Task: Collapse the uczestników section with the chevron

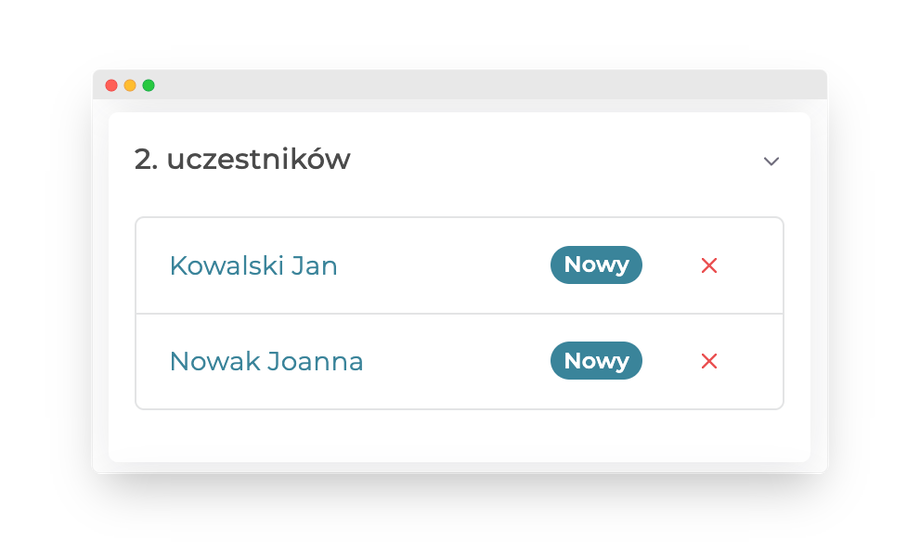Action: tap(771, 161)
